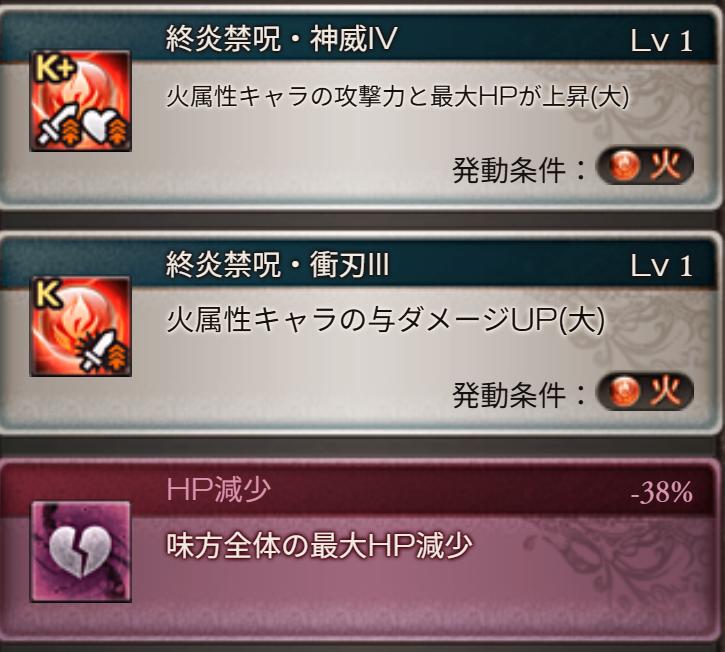Image resolution: width=725 pixels, height=652 pixels.
Task: Tap the fire orb inside second 火 badge
Action: coord(624,392)
